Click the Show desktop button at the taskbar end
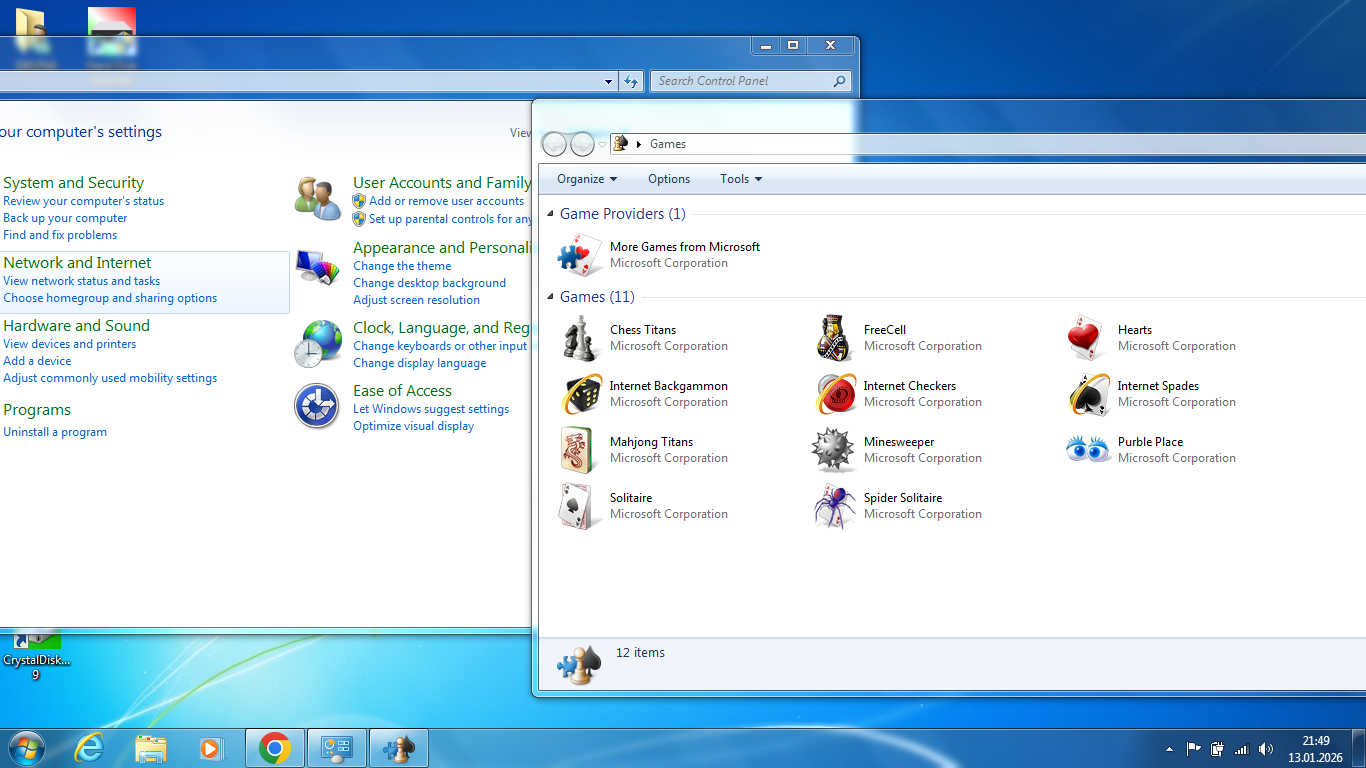The height and width of the screenshot is (768, 1366). [1359, 748]
